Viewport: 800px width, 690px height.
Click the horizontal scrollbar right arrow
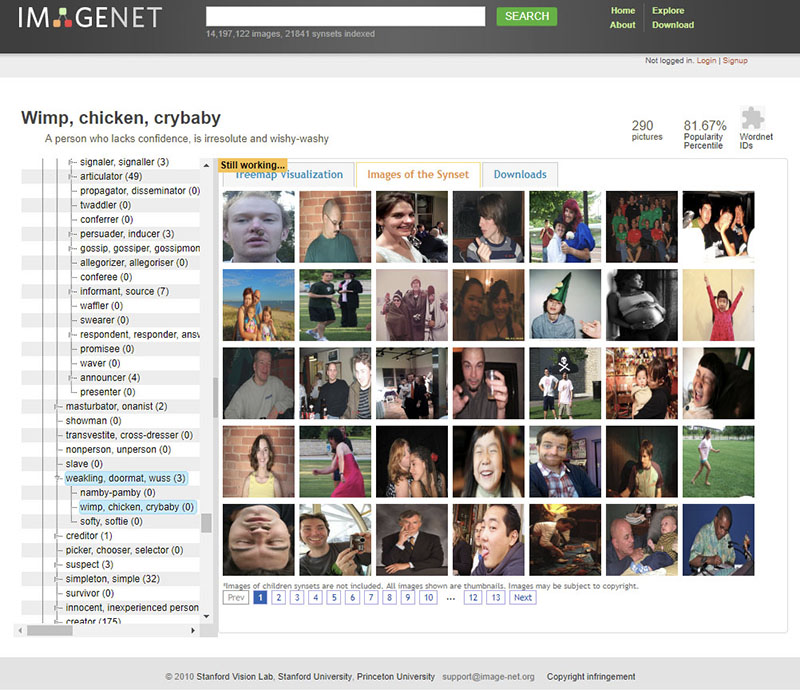pos(193,630)
